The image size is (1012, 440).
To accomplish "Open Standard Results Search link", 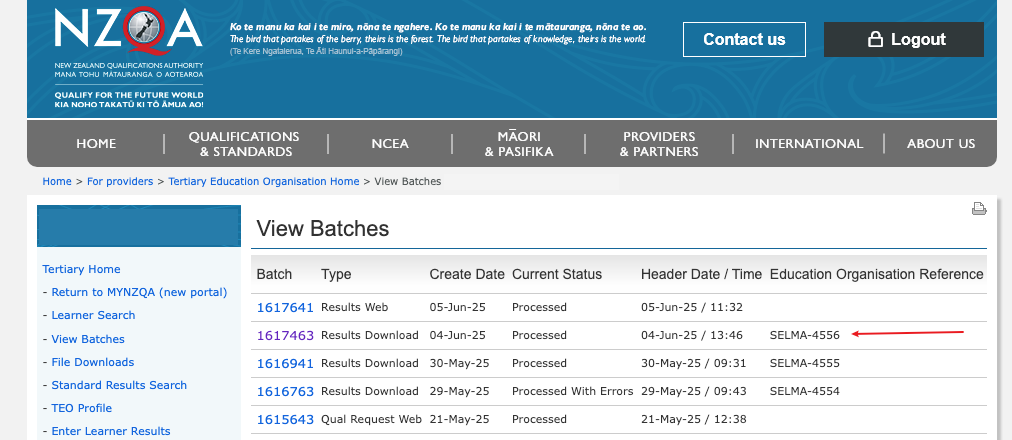I will [x=119, y=385].
